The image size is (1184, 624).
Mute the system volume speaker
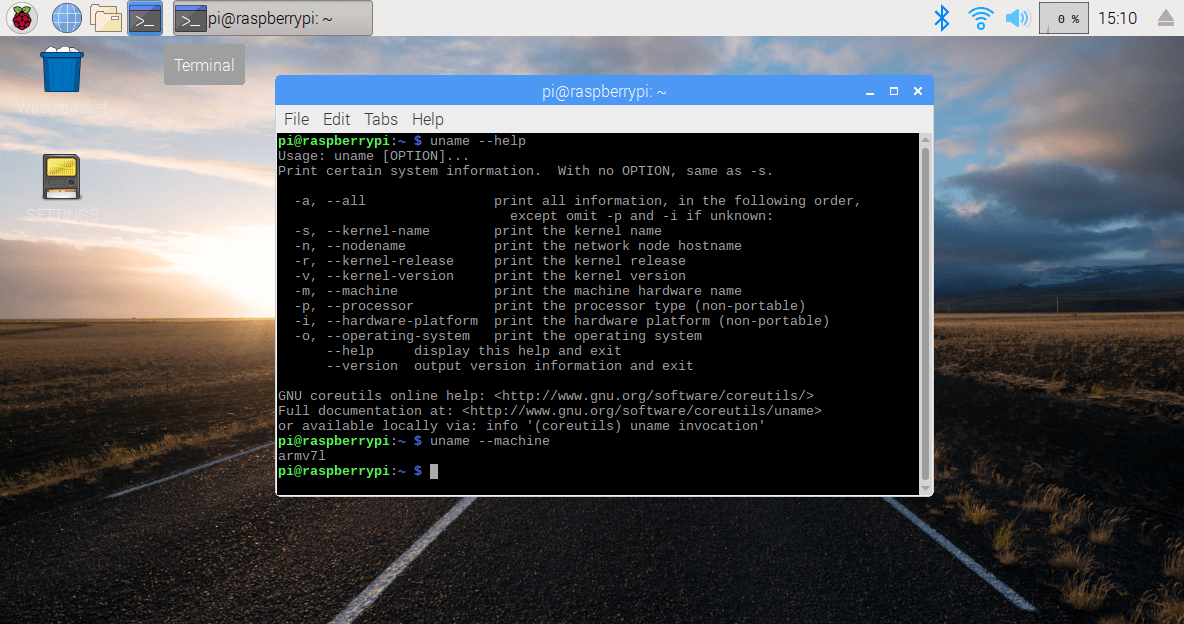[x=1019, y=17]
